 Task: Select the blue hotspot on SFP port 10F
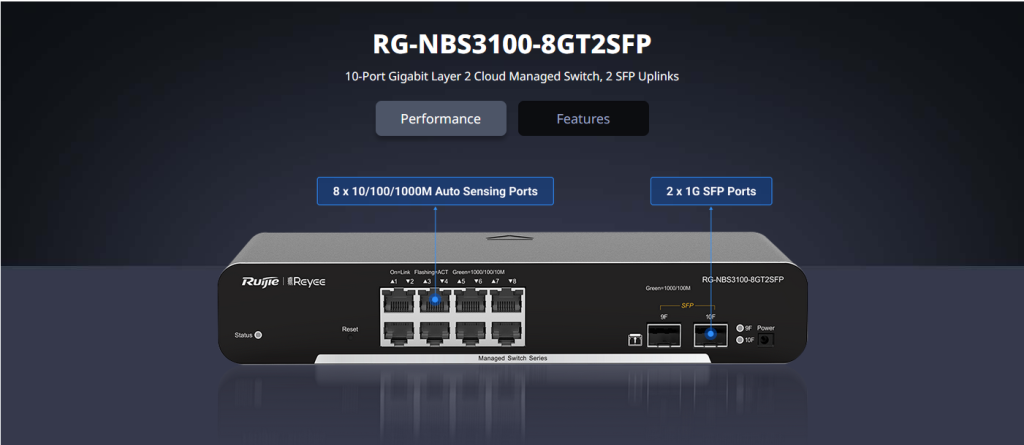[711, 335]
